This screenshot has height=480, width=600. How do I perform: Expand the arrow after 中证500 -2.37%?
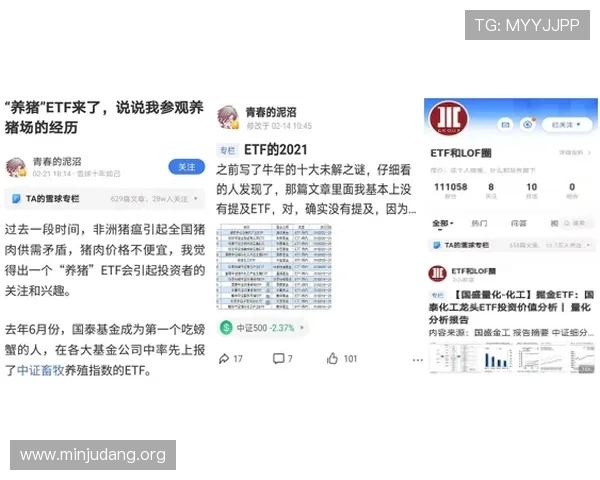302,328
